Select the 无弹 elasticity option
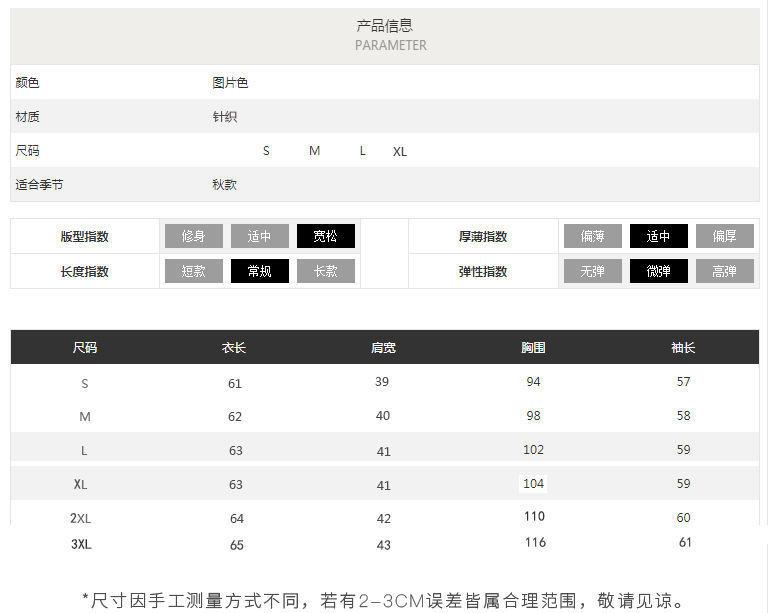Image resolution: width=768 pixels, height=613 pixels. tap(592, 271)
